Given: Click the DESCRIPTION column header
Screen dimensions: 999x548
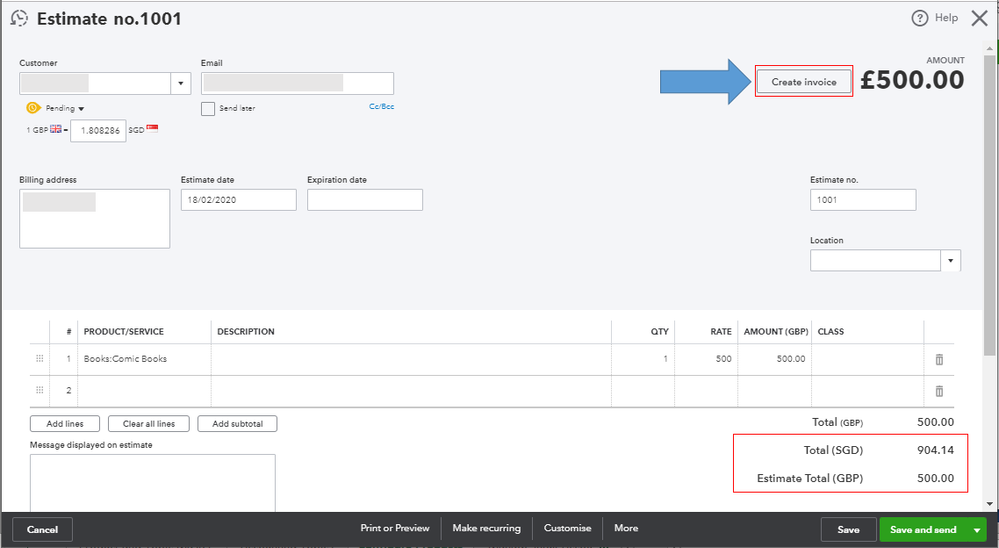Looking at the screenshot, I should coord(246,332).
